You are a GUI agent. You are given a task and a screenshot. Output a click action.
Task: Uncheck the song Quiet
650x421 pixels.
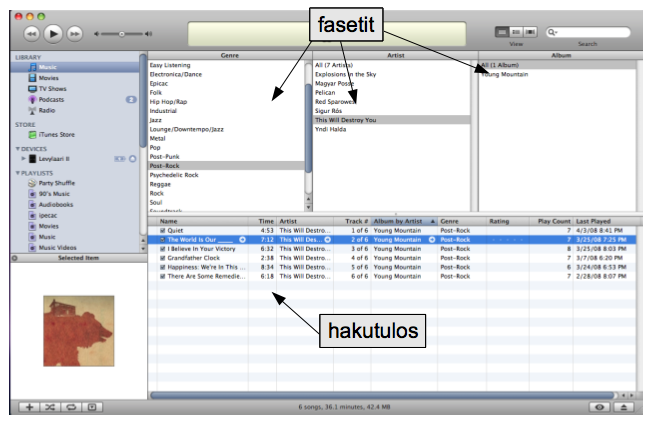tap(162, 231)
